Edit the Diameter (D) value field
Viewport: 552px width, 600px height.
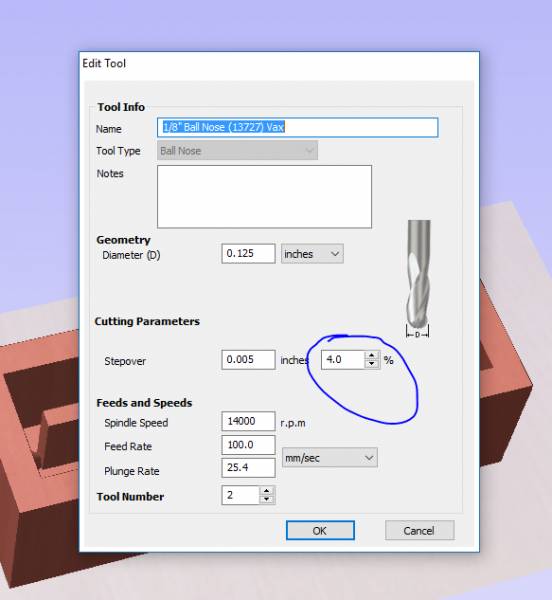(x=248, y=253)
